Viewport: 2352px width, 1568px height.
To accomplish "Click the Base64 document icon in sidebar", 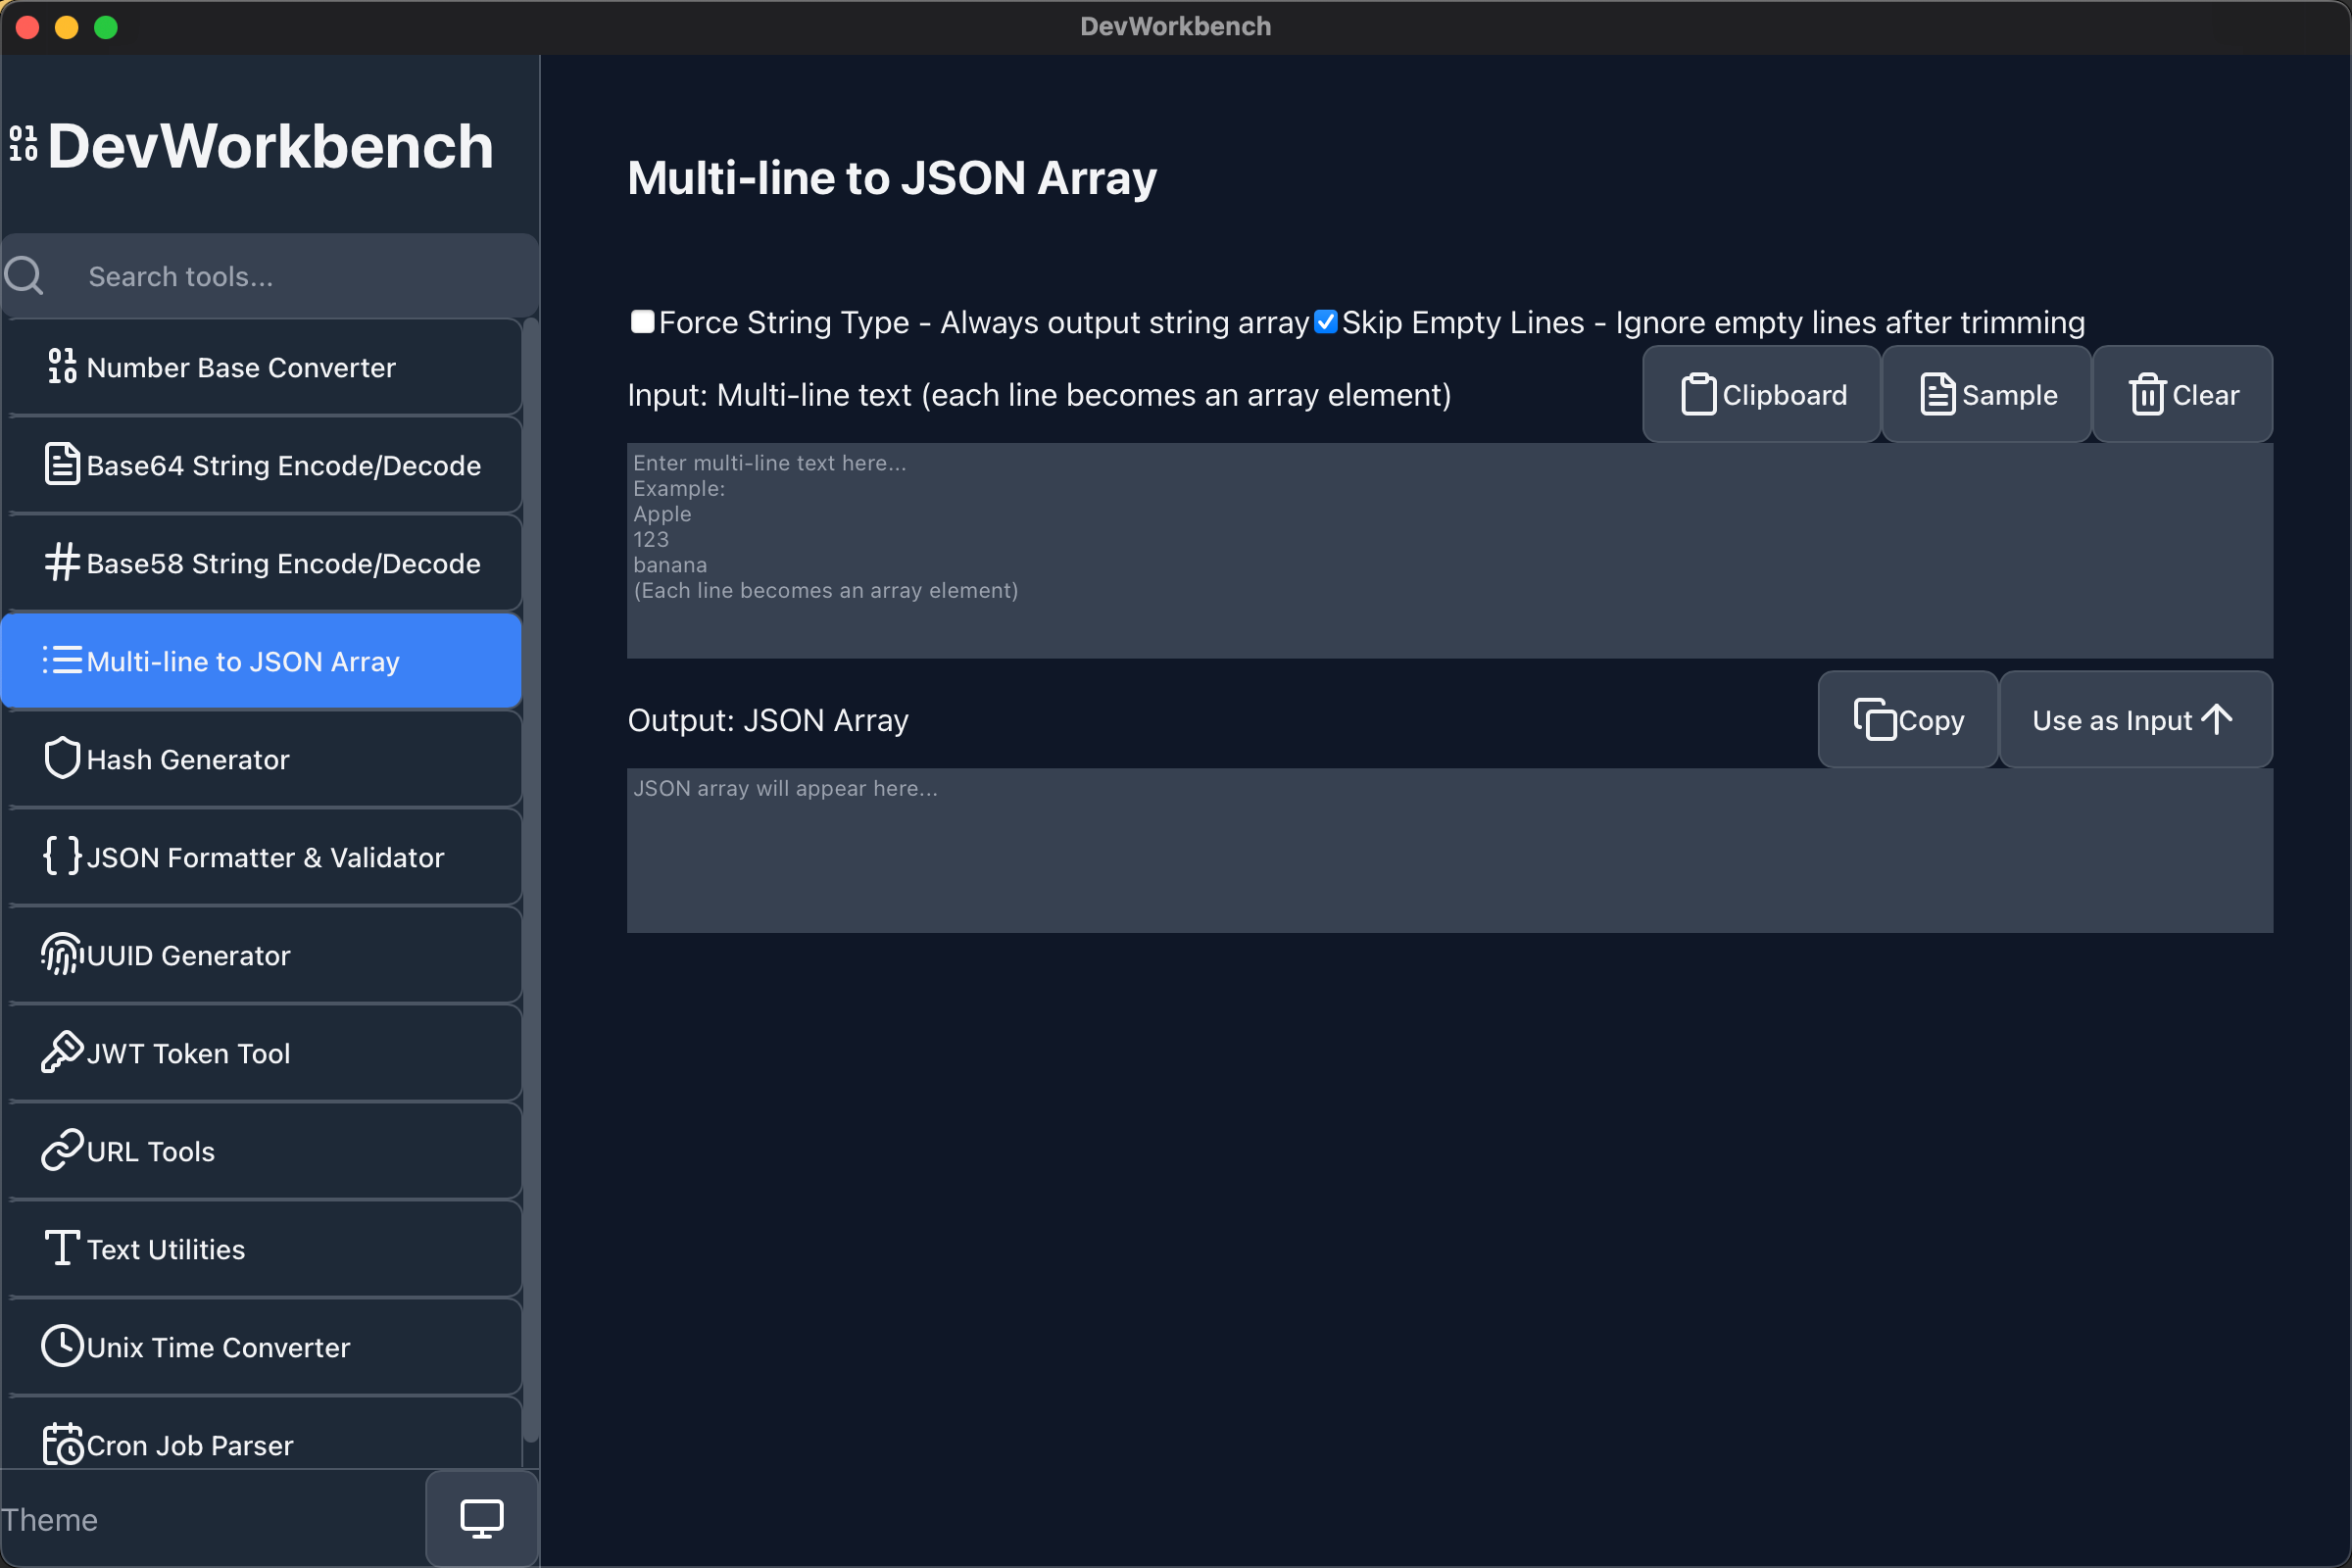I will click(62, 465).
